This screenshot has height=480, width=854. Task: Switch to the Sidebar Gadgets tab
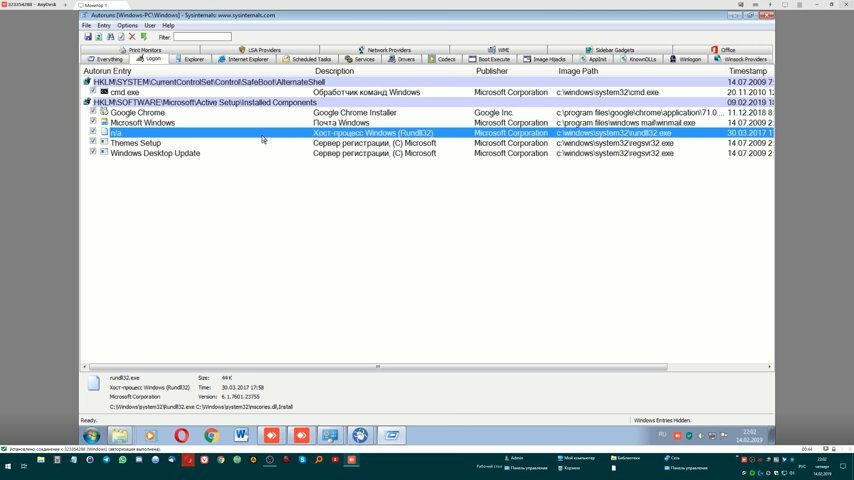(609, 50)
